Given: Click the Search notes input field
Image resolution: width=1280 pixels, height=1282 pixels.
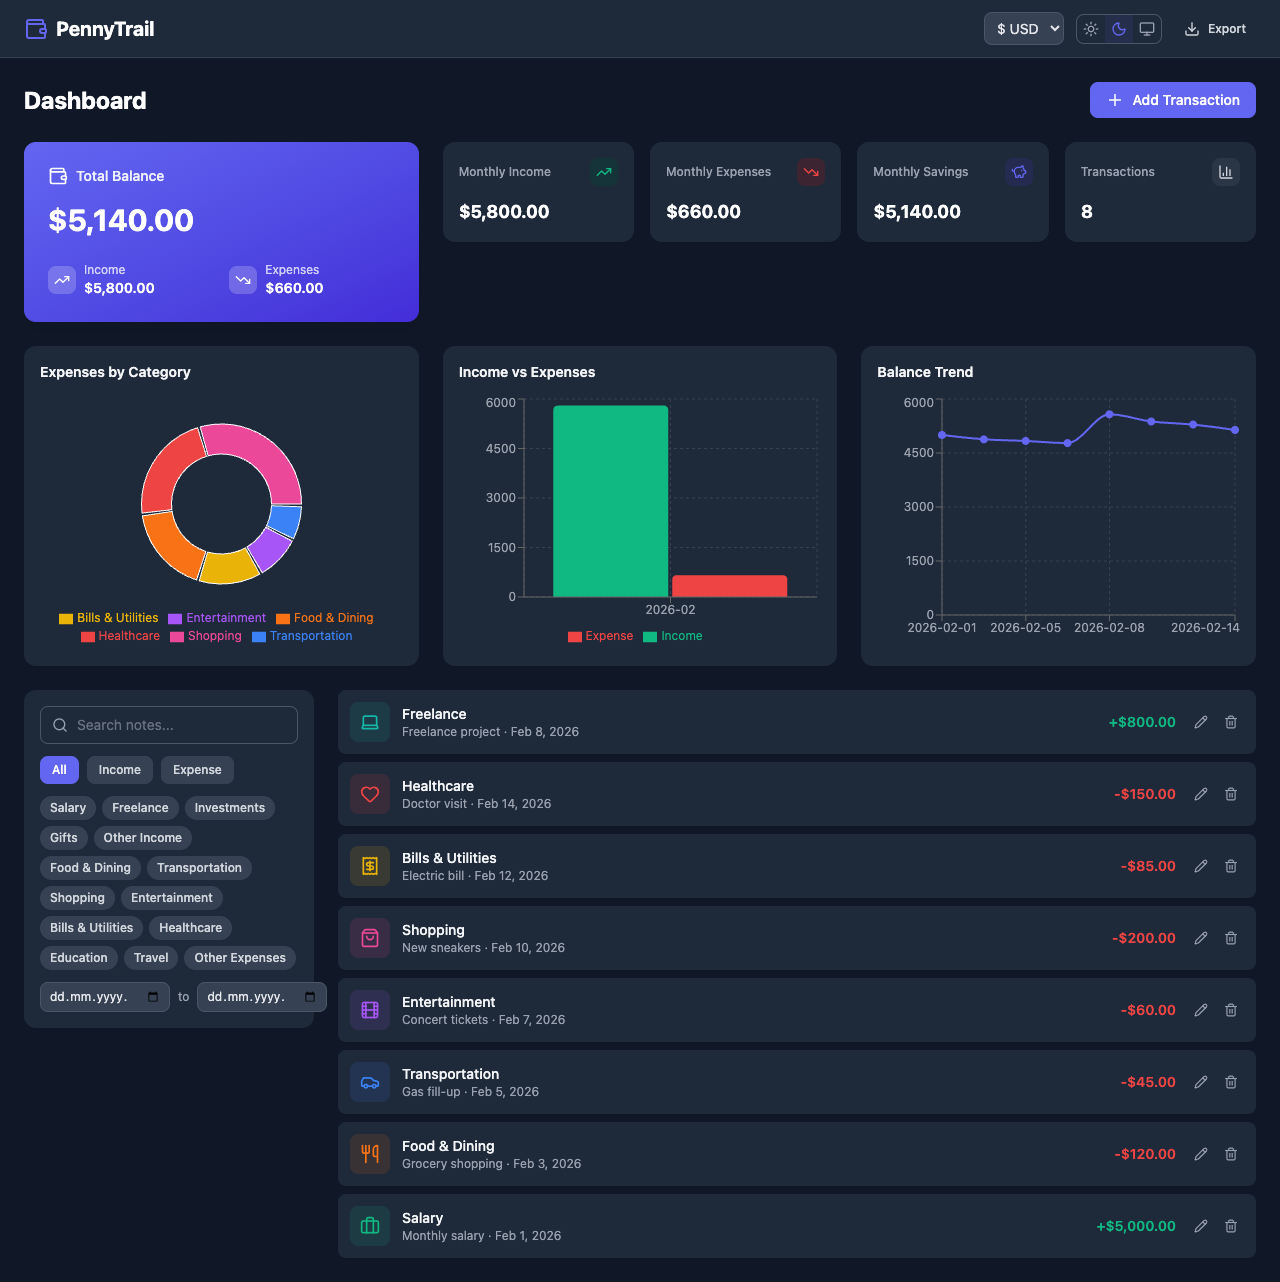Looking at the screenshot, I should click(x=168, y=725).
